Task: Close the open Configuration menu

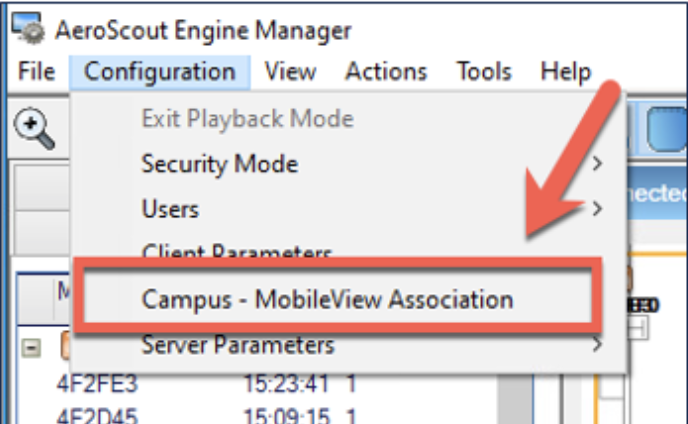Action: point(159,72)
